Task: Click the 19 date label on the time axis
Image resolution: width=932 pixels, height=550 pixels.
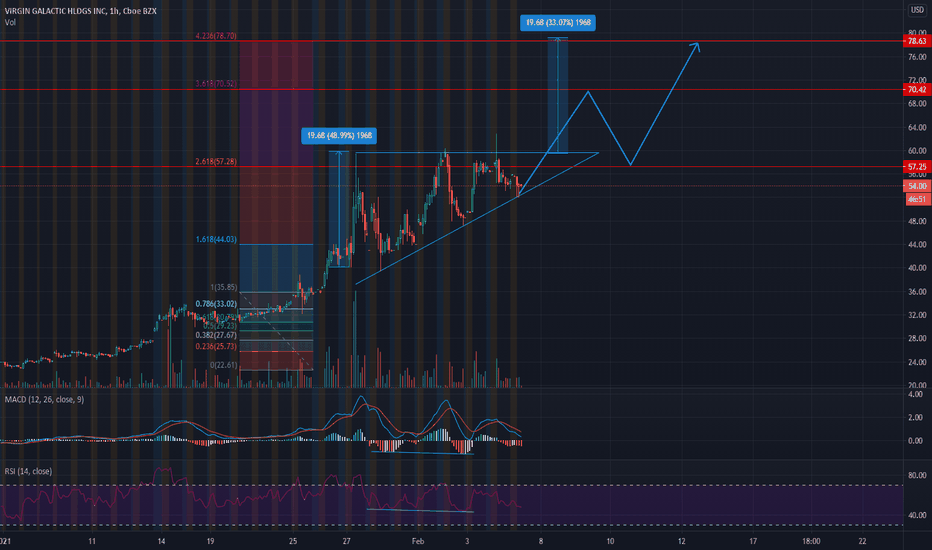Action: click(210, 542)
